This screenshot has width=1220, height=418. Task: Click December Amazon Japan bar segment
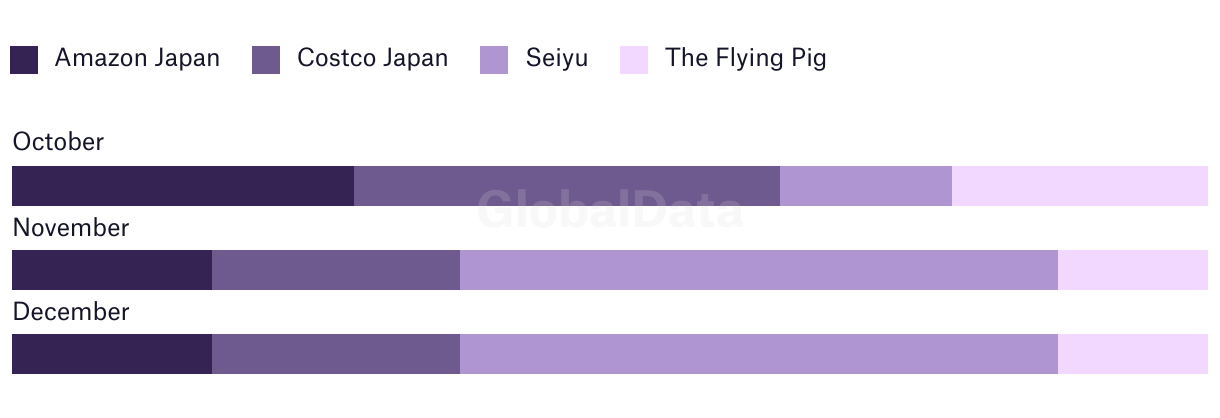(x=112, y=354)
